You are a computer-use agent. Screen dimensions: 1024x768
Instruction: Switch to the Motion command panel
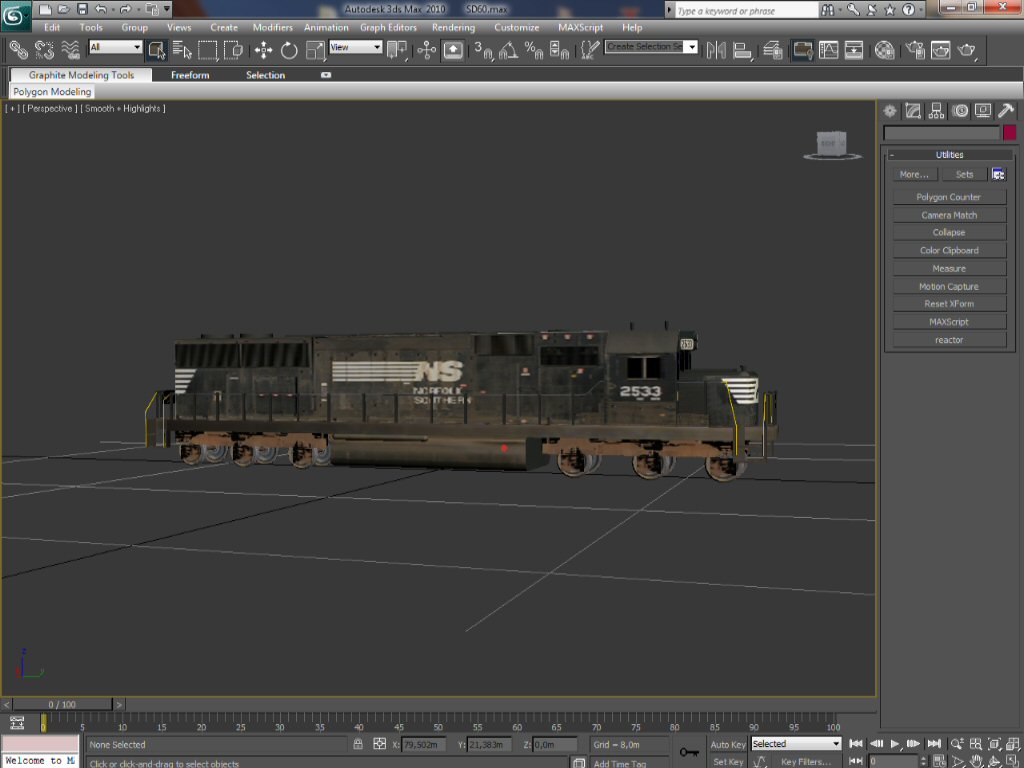[960, 111]
